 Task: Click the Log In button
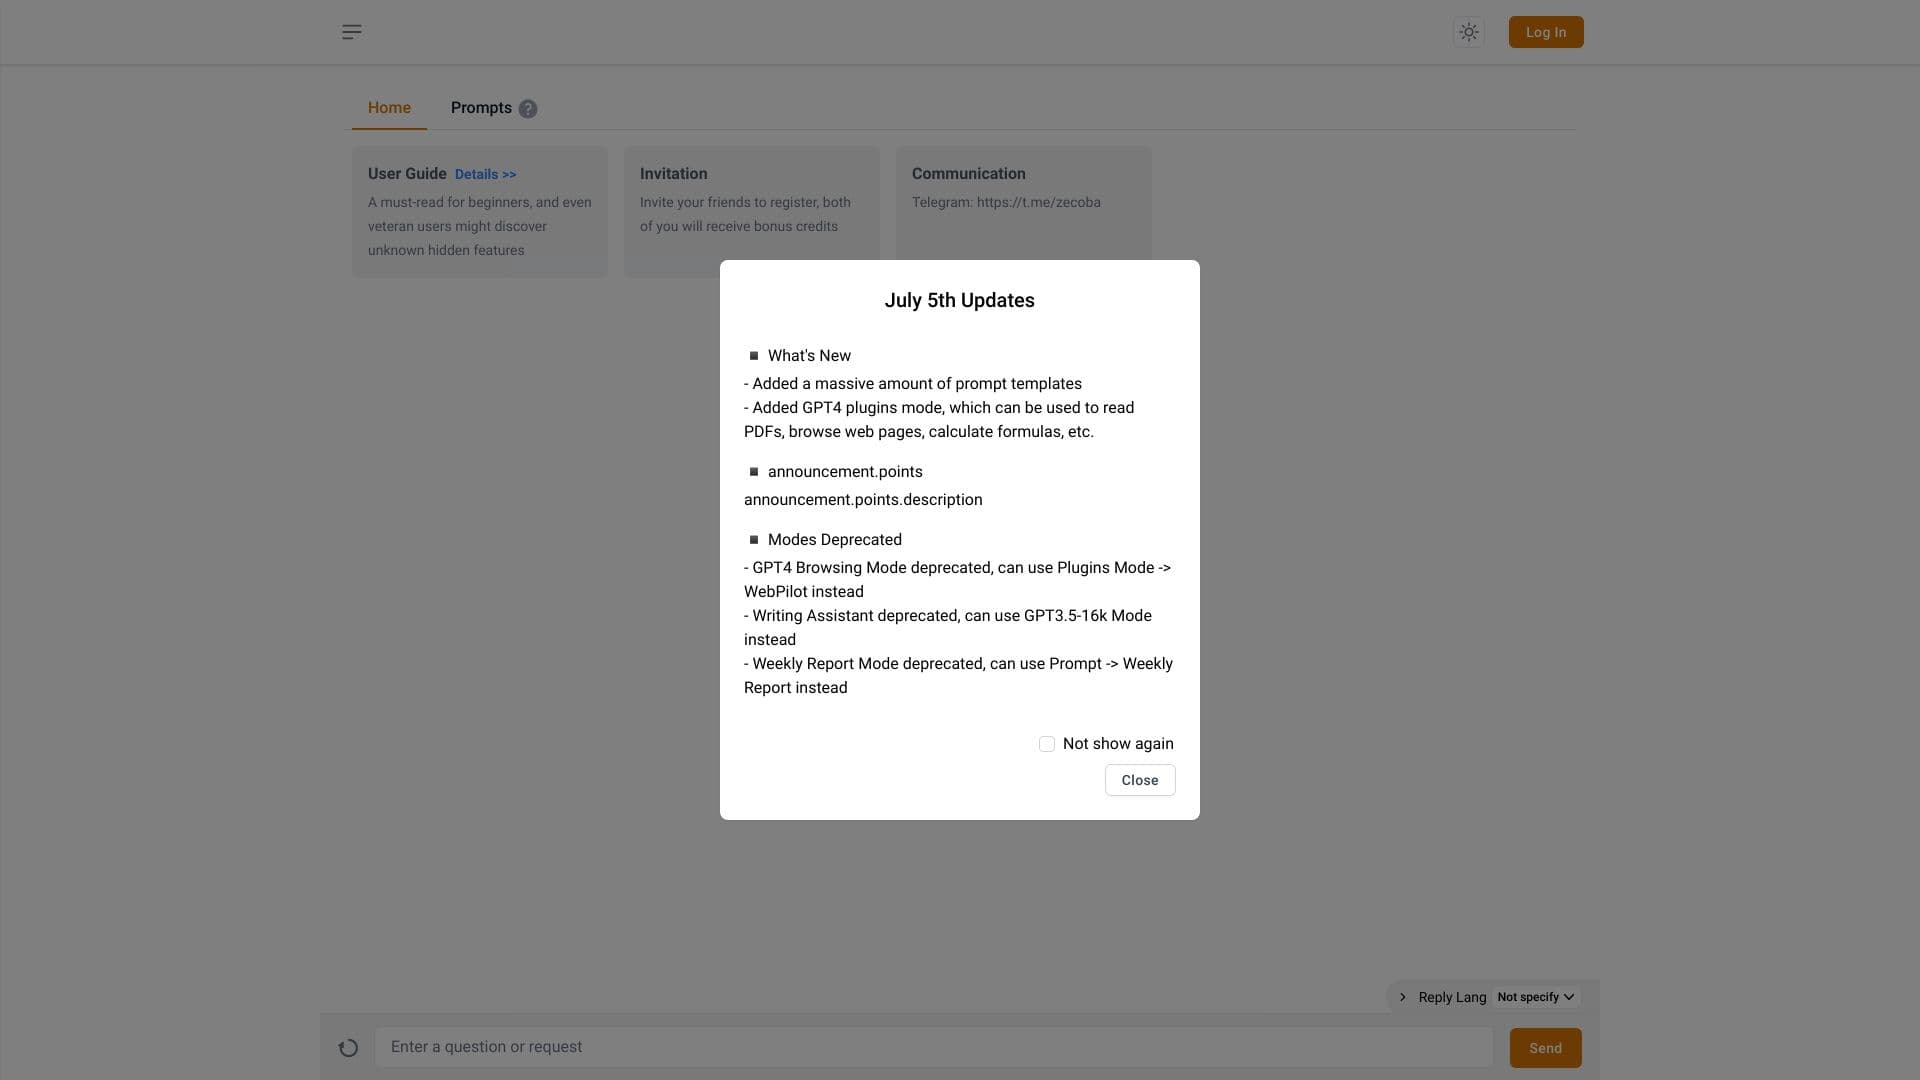[x=1545, y=31]
